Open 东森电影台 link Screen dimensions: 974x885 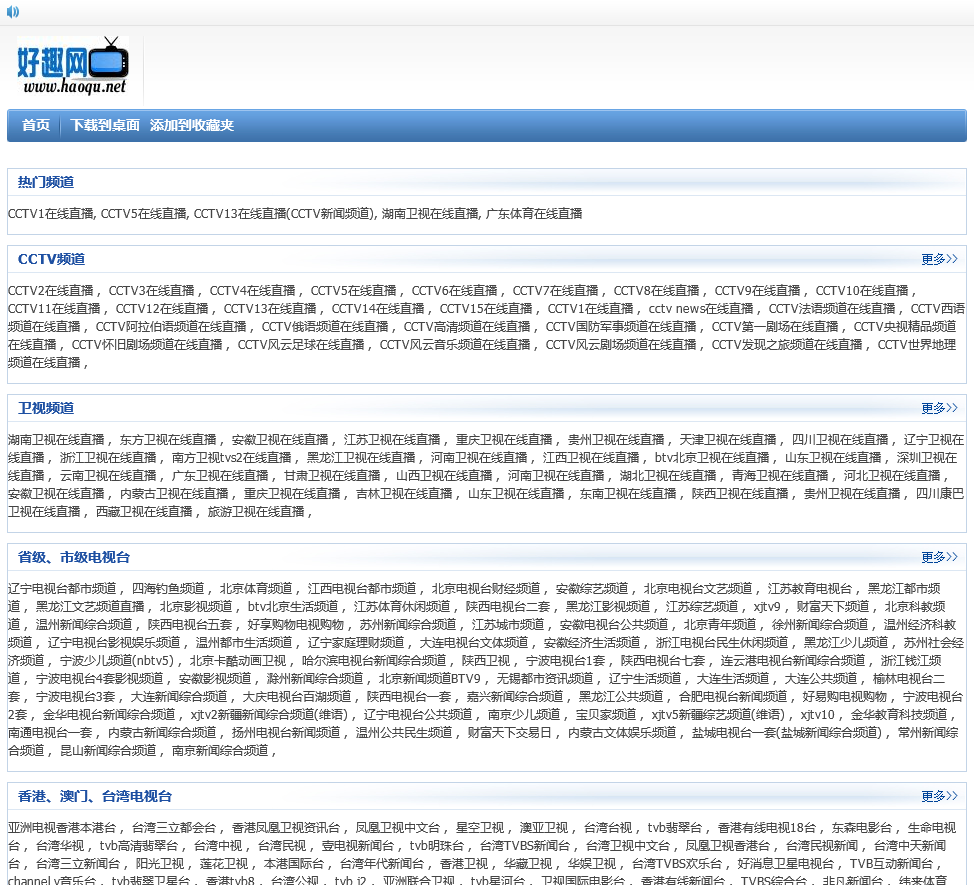pyautogui.click(x=862, y=828)
